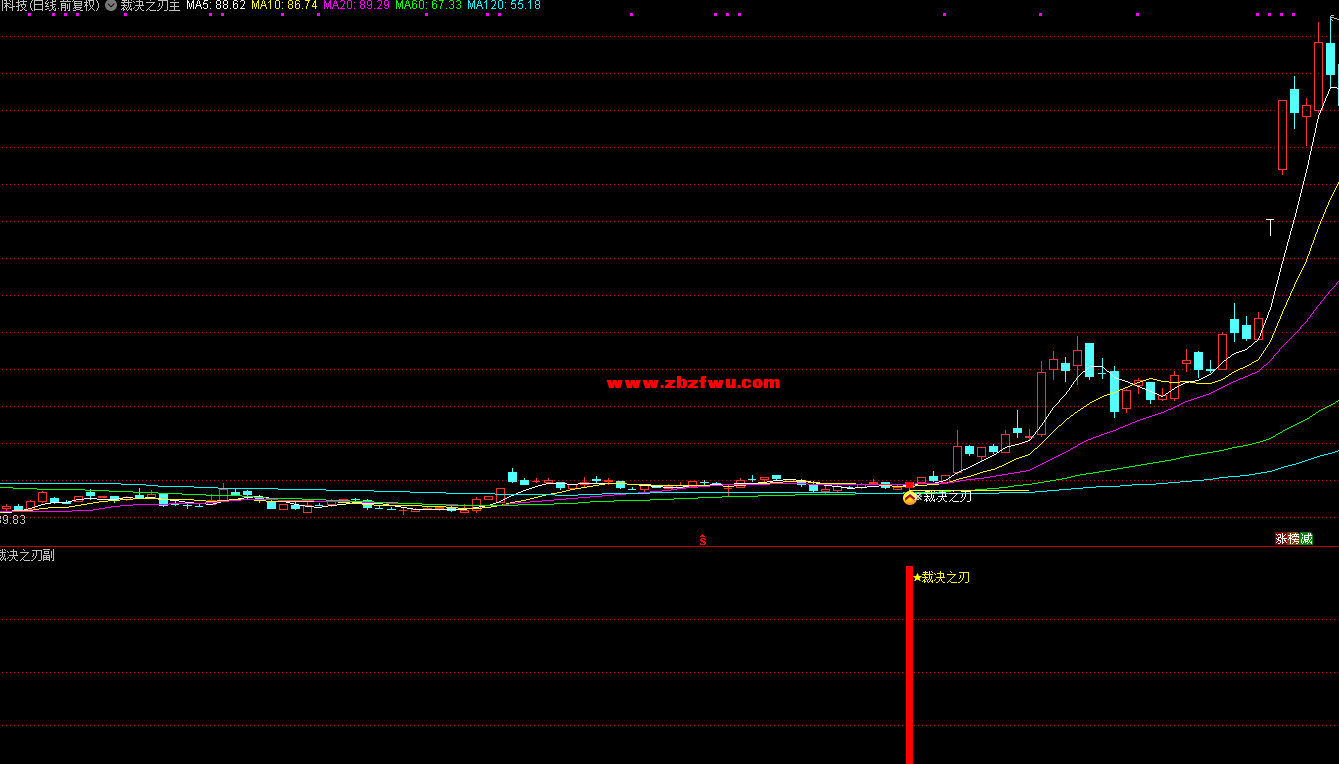1339x764 pixels.
Task: Select the magenta MA20 value label
Action: coord(356,5)
